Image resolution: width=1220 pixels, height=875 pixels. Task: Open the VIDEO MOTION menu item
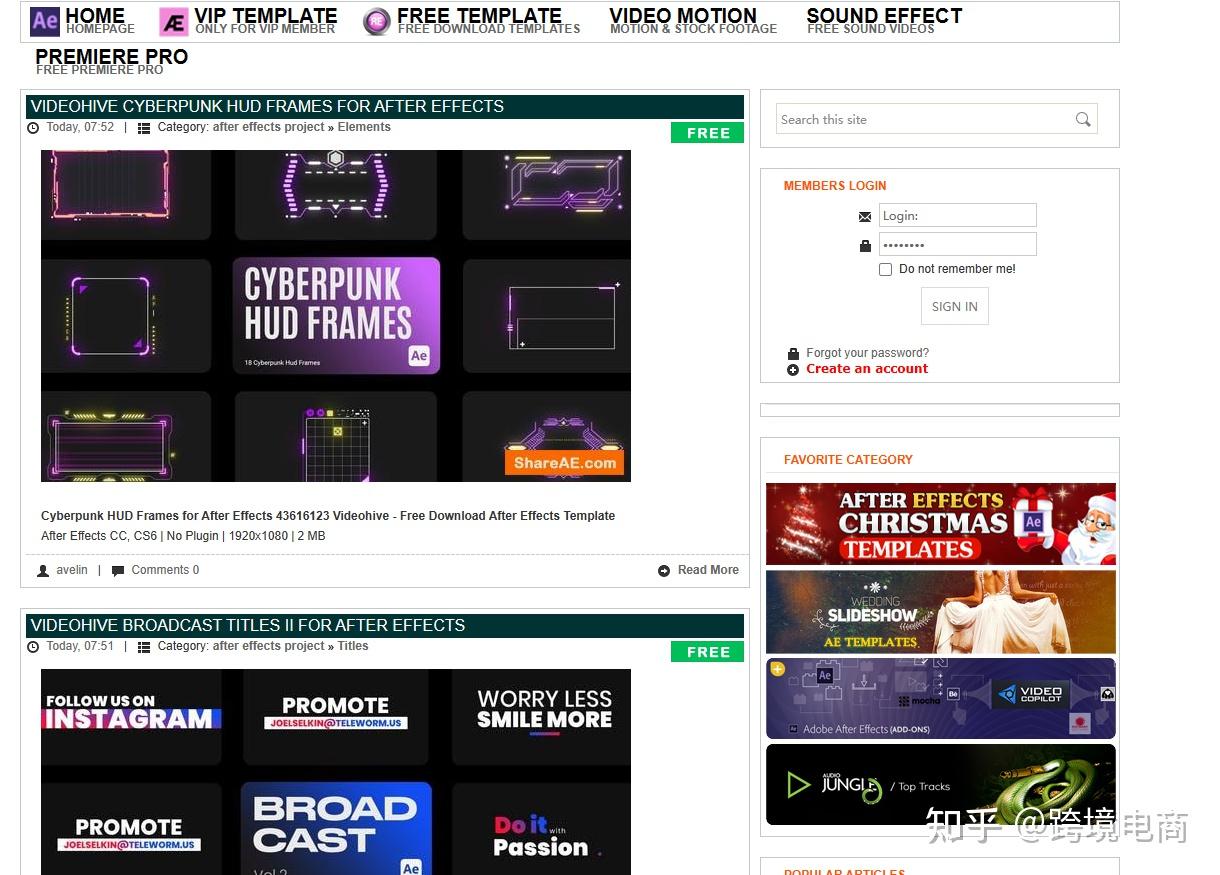pos(693,20)
